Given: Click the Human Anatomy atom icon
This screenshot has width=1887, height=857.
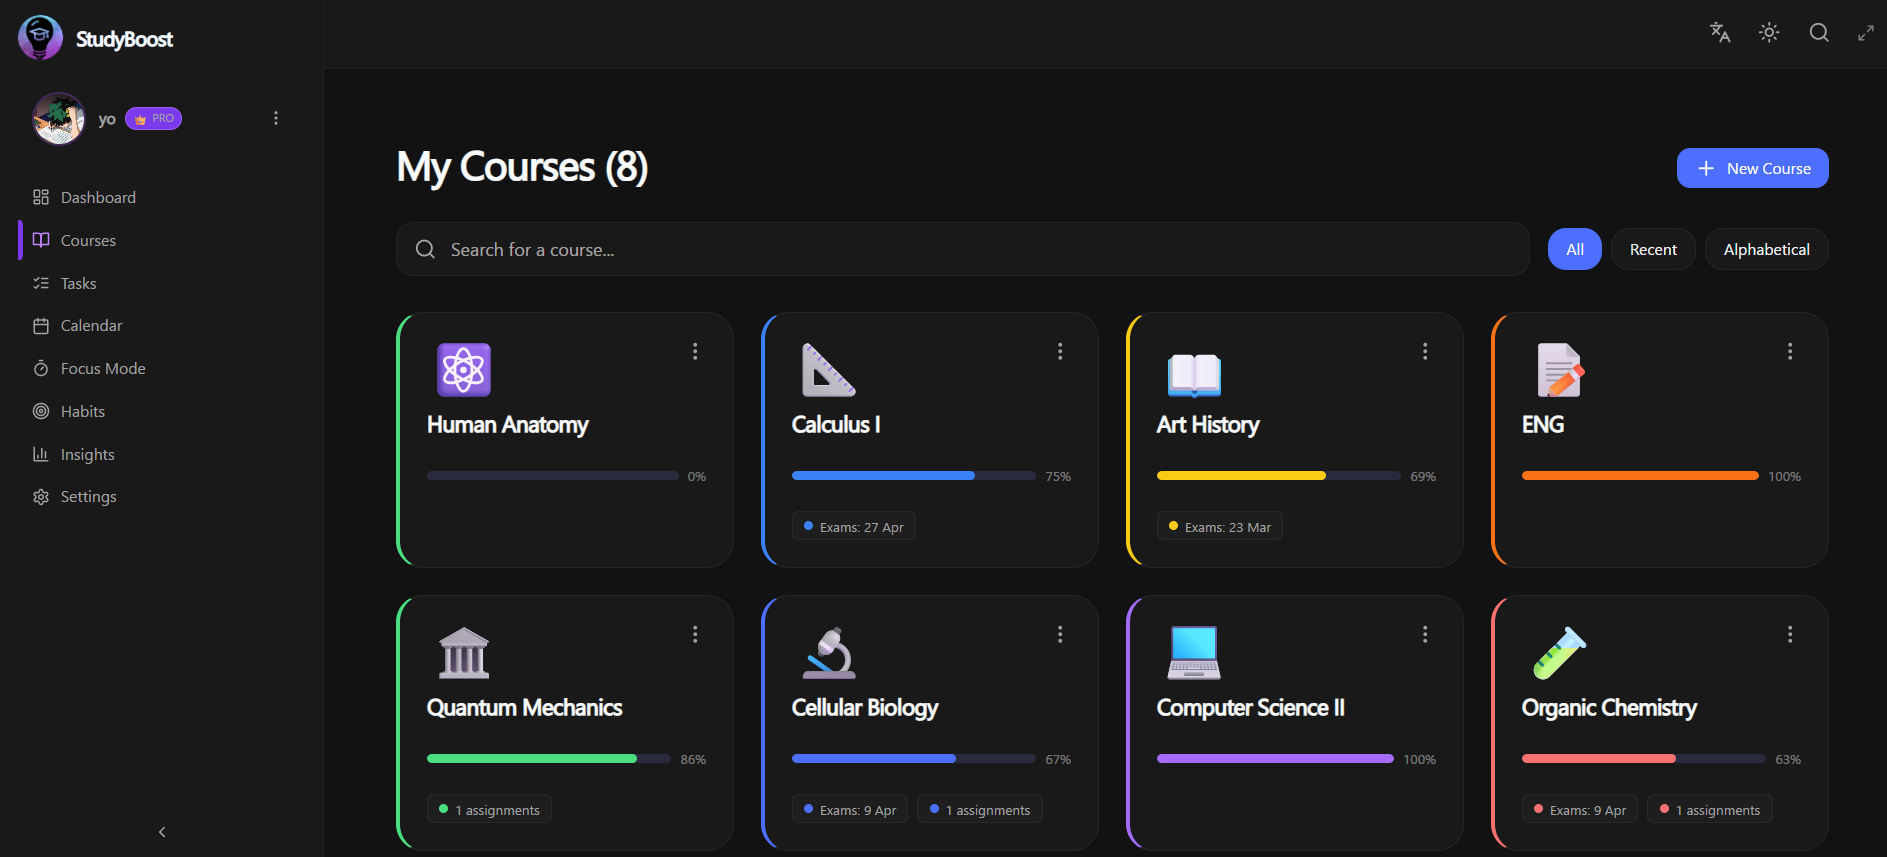Looking at the screenshot, I should (x=464, y=370).
